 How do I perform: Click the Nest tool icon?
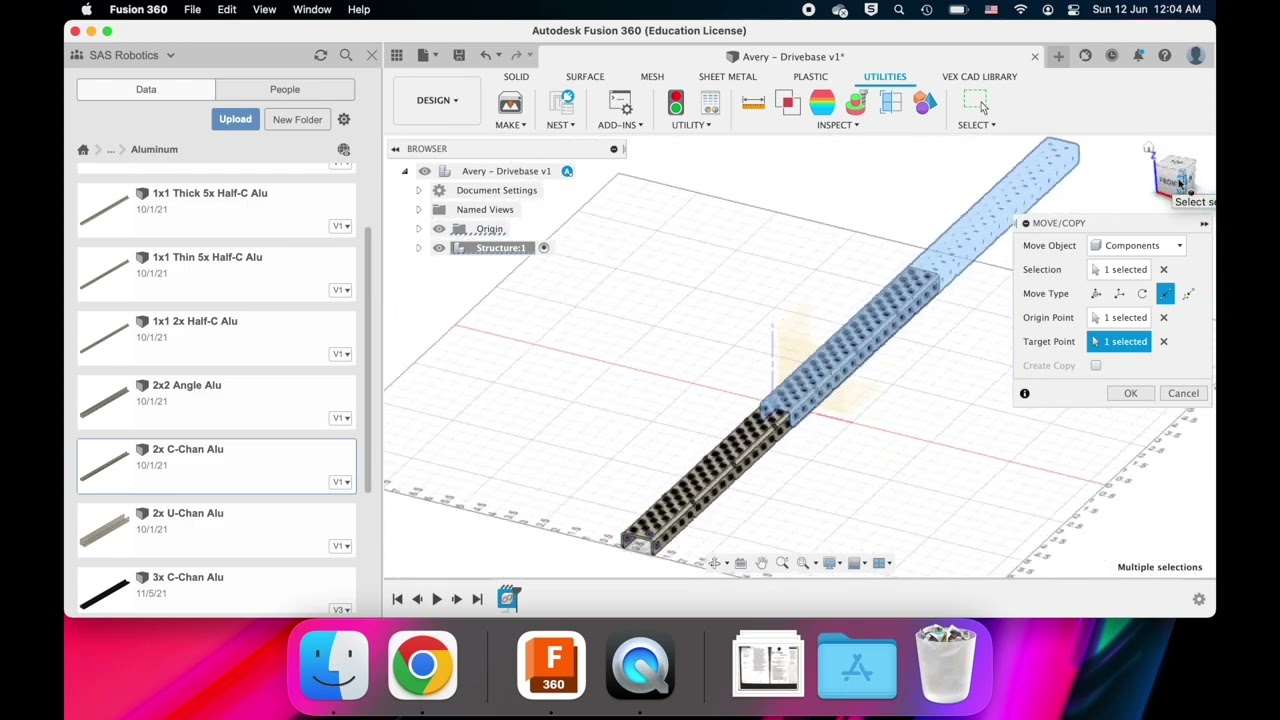click(561, 102)
